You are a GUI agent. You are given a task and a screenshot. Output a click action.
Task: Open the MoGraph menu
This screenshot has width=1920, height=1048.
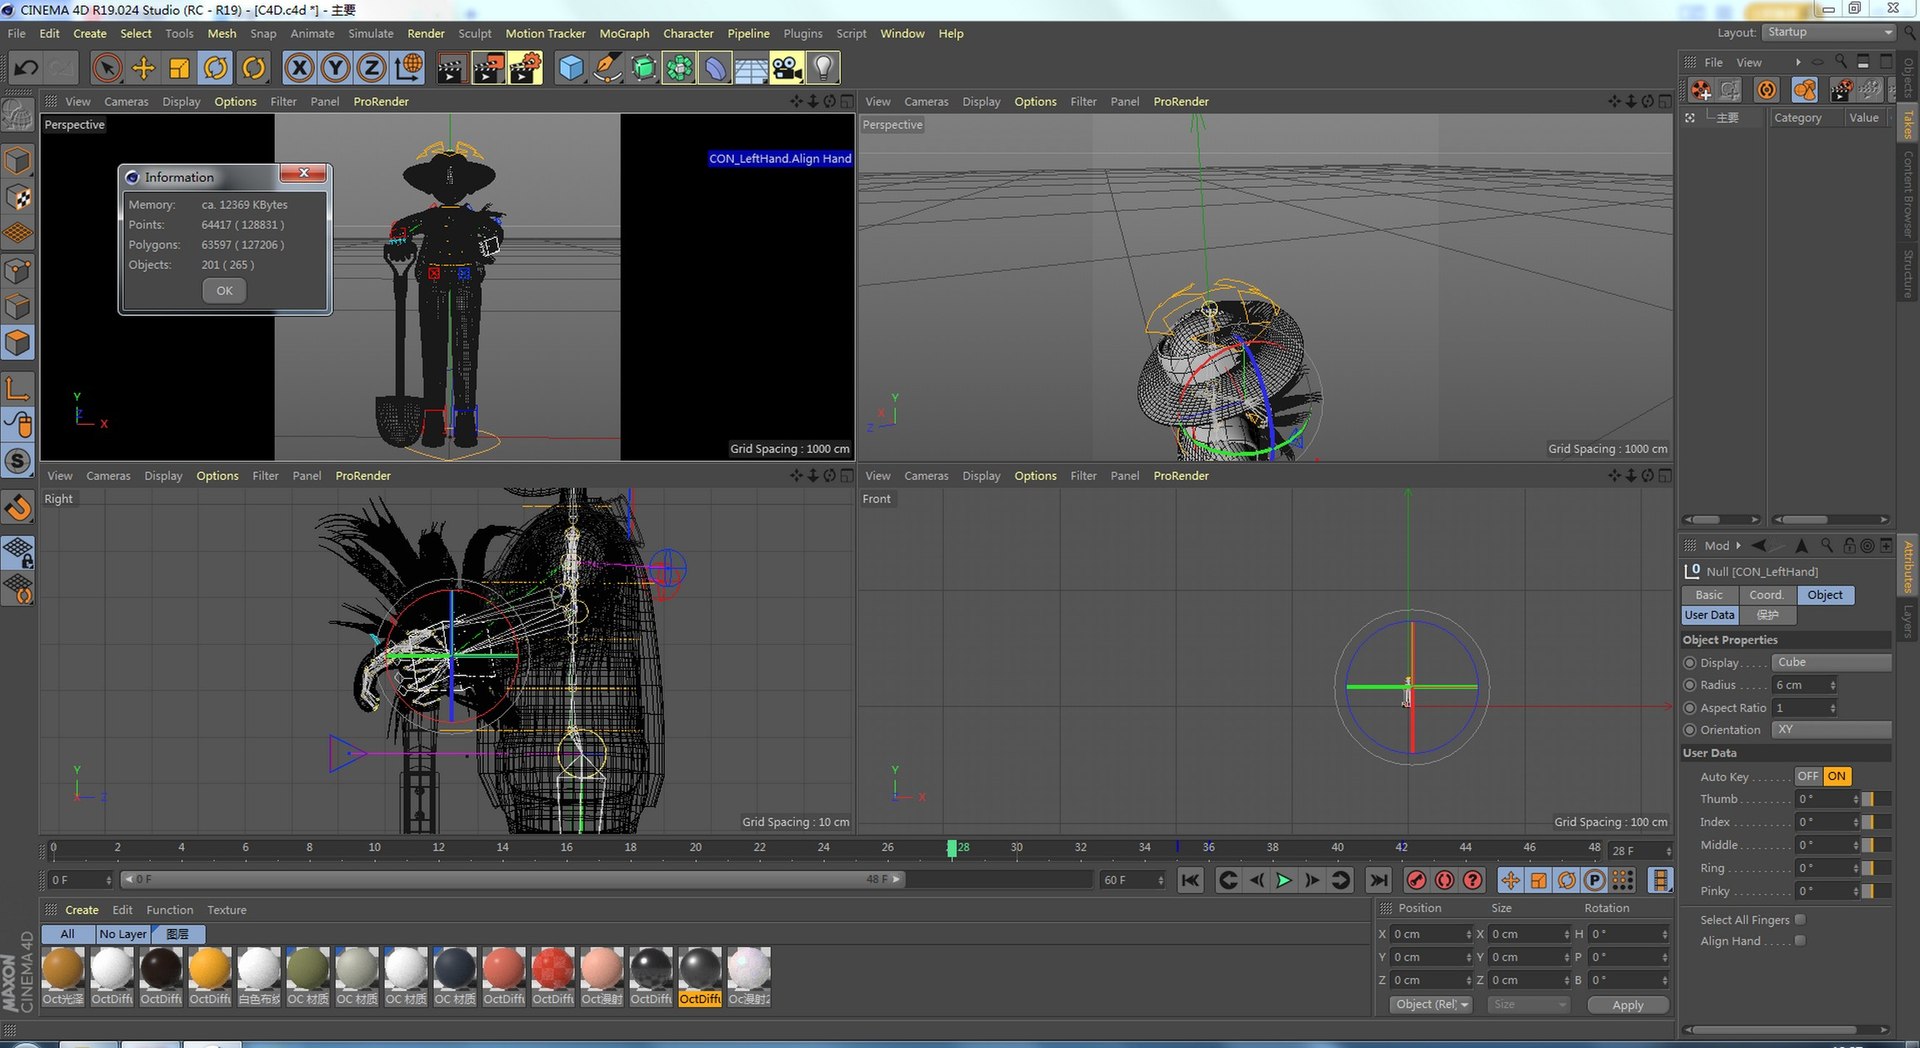click(x=624, y=34)
